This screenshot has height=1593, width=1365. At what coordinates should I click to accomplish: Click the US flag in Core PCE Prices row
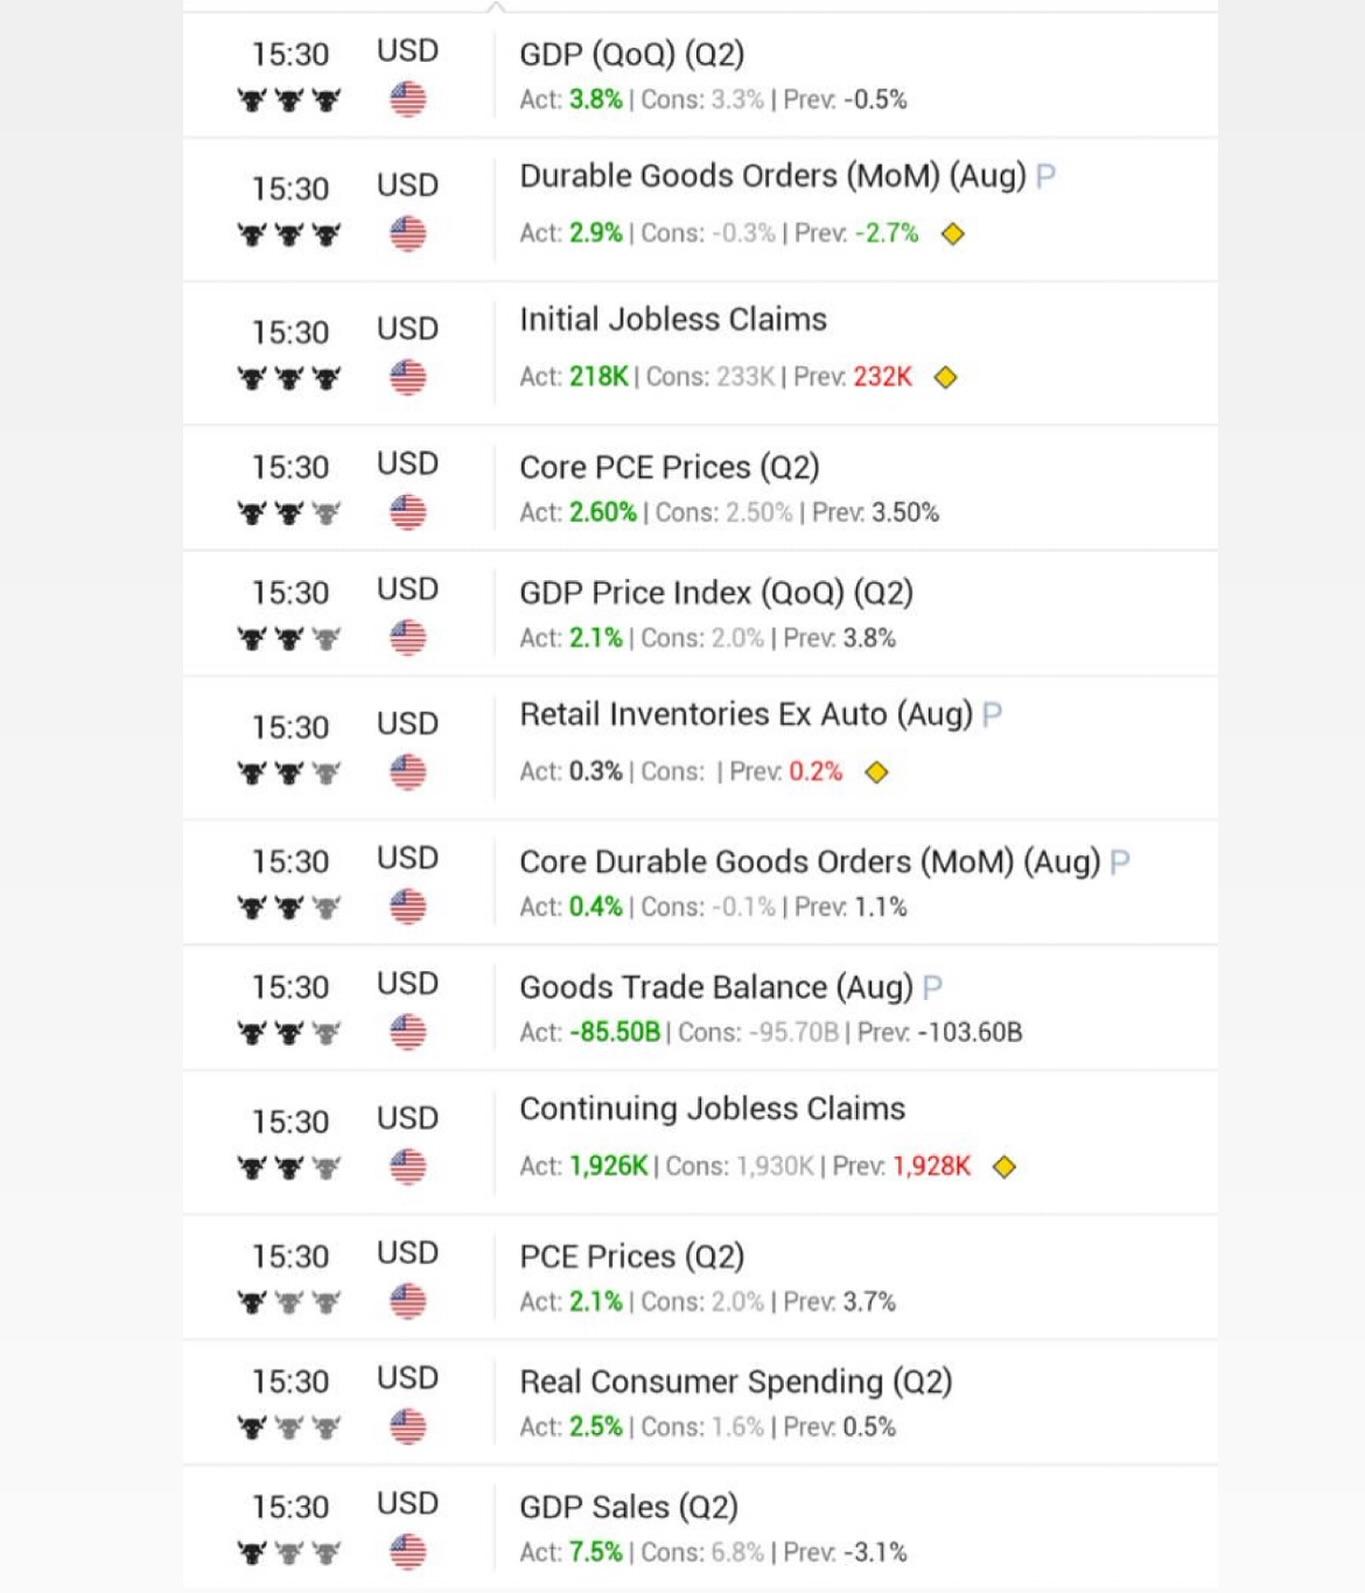point(407,512)
